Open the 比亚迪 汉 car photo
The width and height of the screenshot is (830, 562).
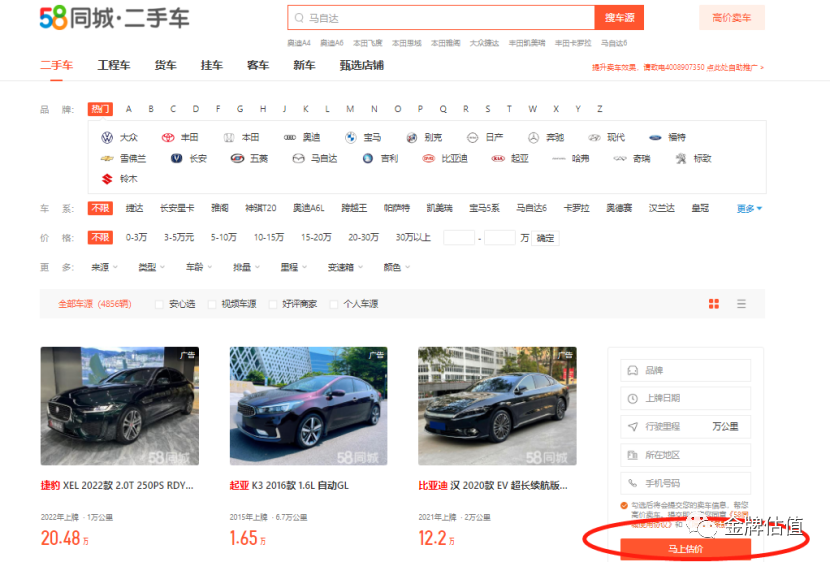[x=497, y=406]
